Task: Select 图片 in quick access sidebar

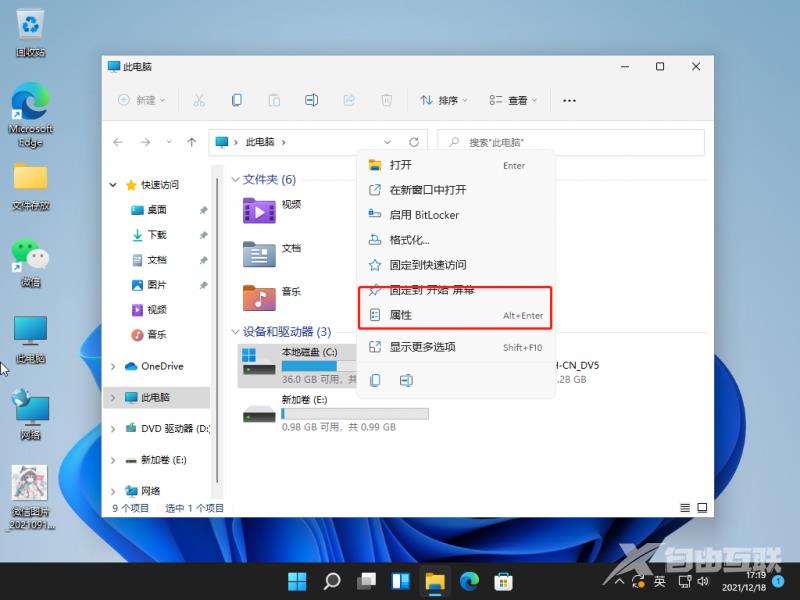Action: [x=156, y=285]
